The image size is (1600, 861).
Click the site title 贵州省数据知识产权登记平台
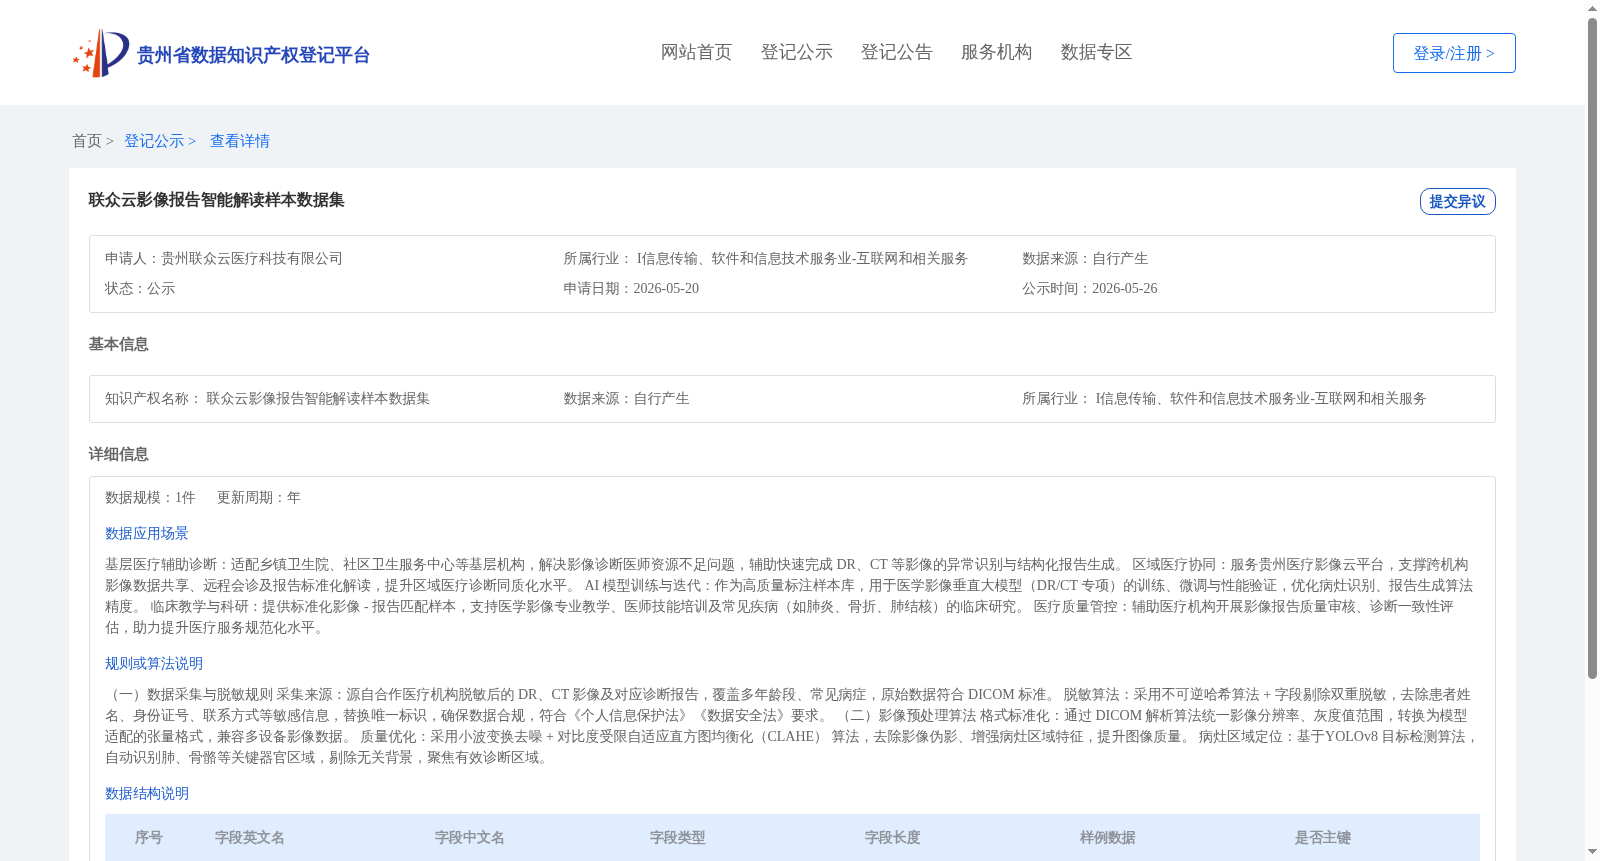click(253, 55)
